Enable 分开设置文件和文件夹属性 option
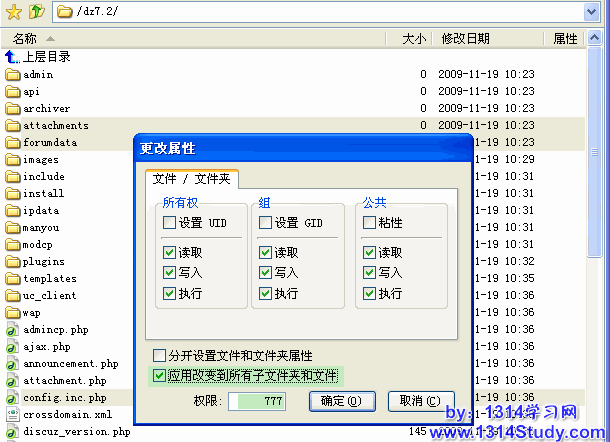 [159, 355]
